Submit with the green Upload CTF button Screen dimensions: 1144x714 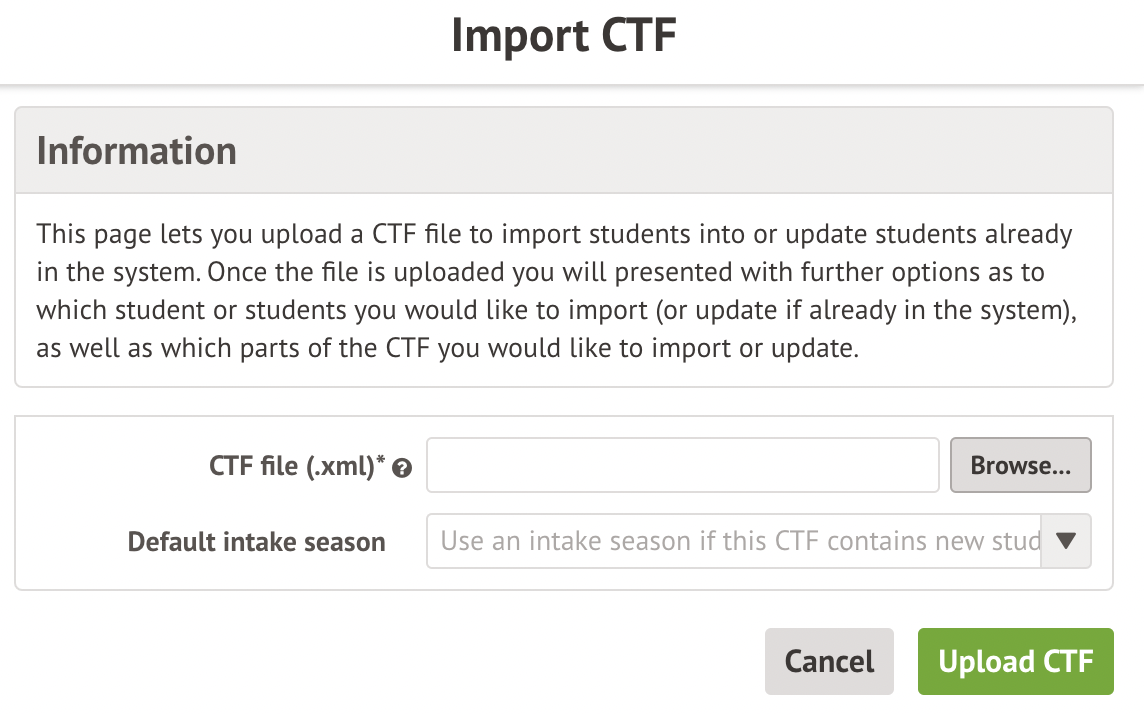[1015, 661]
